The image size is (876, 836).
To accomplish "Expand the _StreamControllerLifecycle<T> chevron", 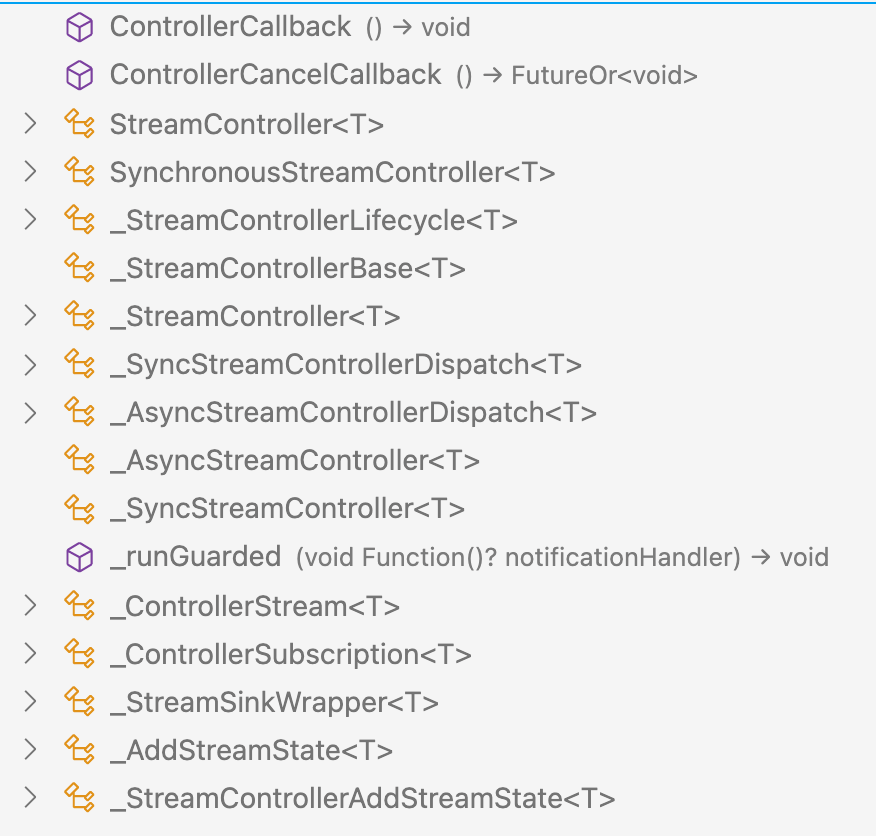I will [x=30, y=220].
